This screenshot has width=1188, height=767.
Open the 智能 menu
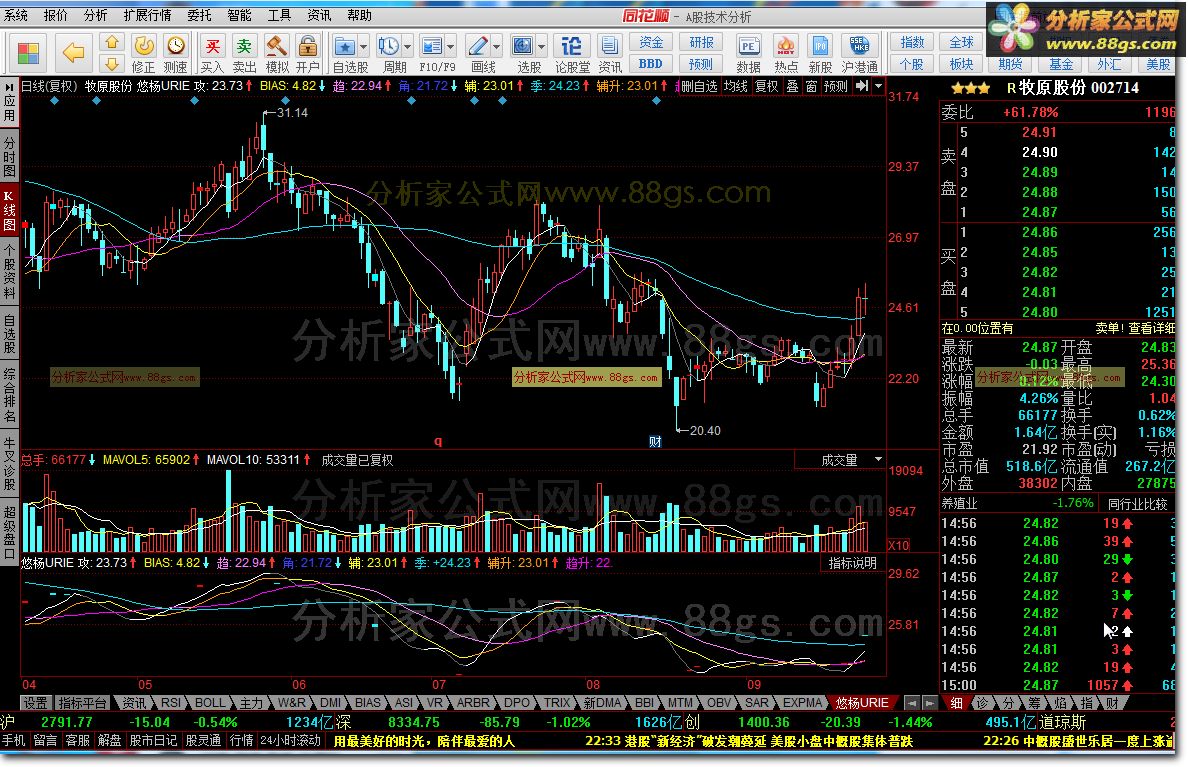[x=239, y=15]
